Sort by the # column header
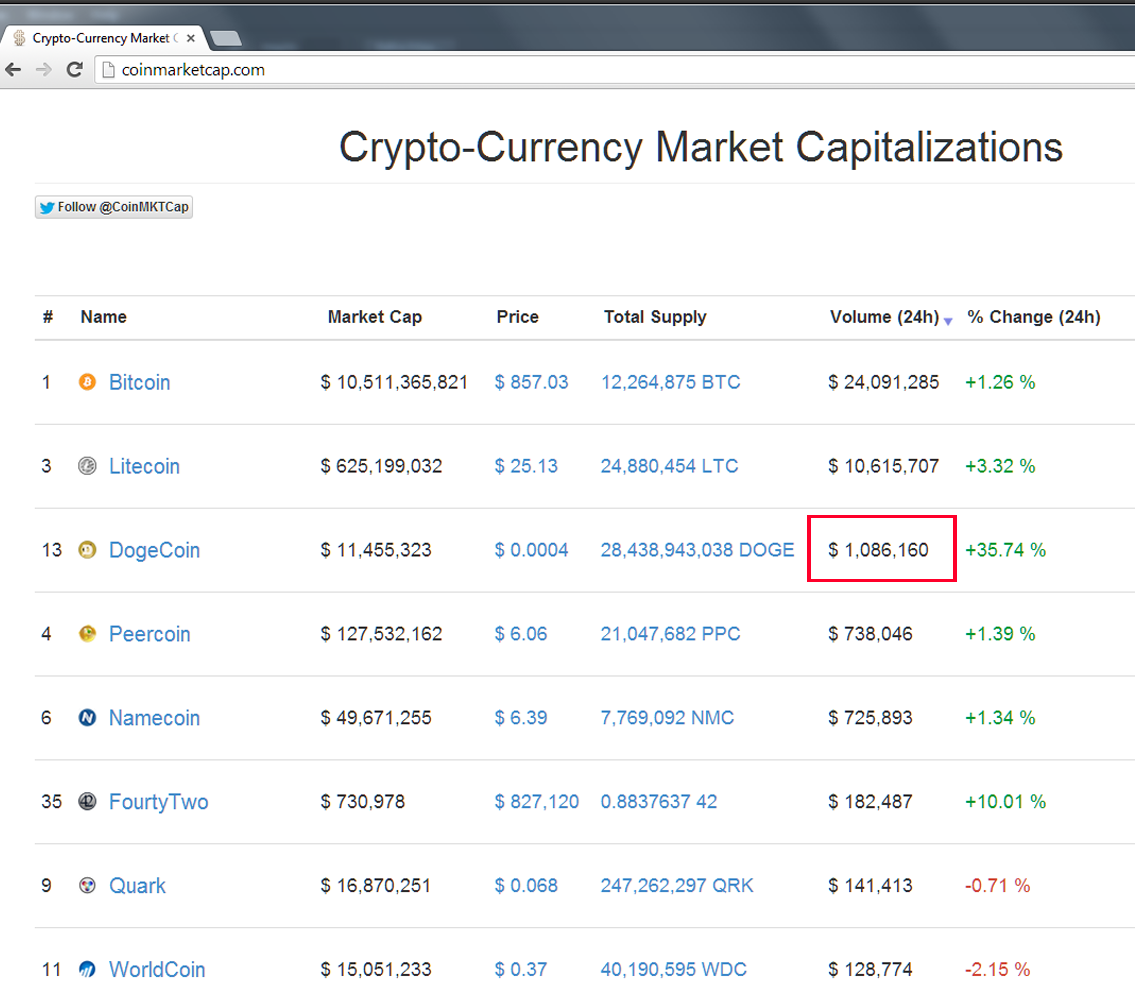 pos(48,317)
